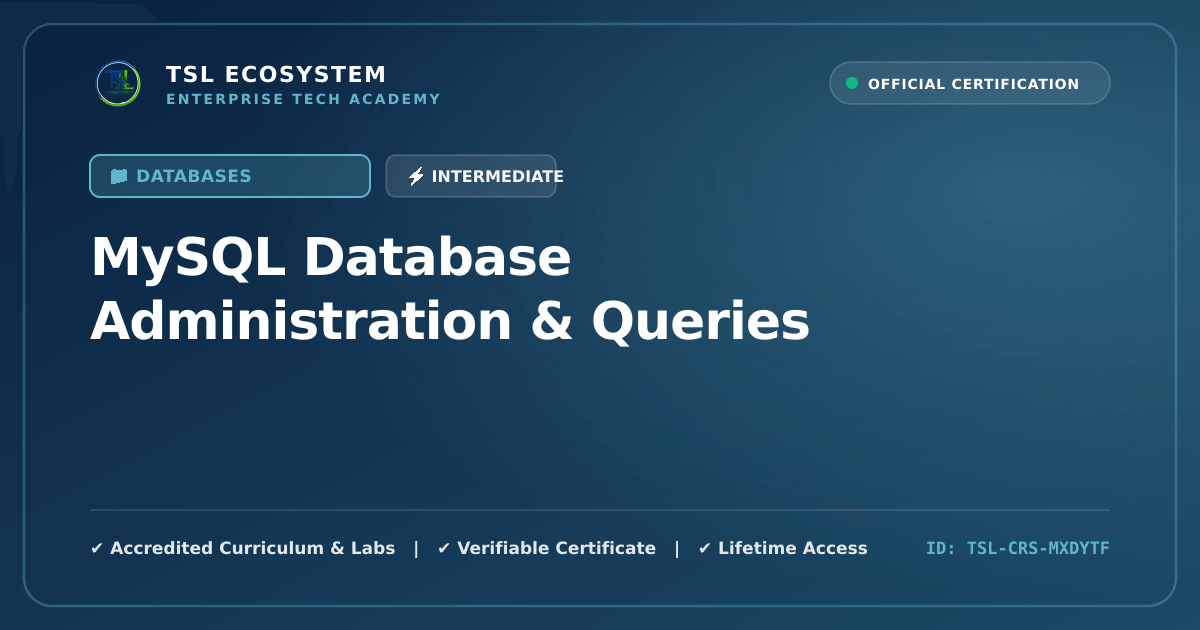1200x630 pixels.
Task: Click the folder icon beside DATABASES
Action: (x=119, y=176)
